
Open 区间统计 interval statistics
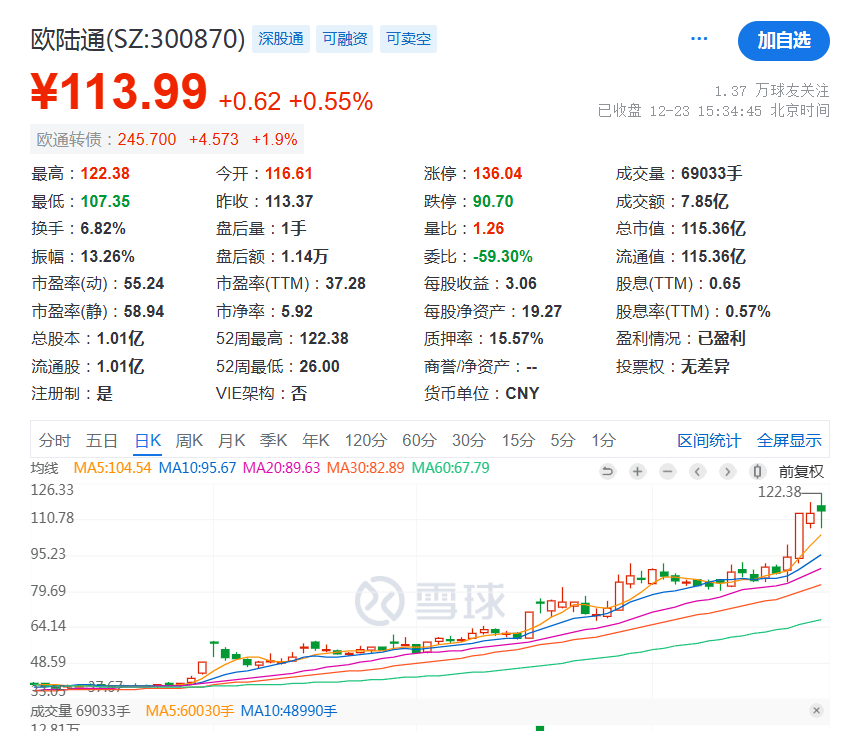710,439
